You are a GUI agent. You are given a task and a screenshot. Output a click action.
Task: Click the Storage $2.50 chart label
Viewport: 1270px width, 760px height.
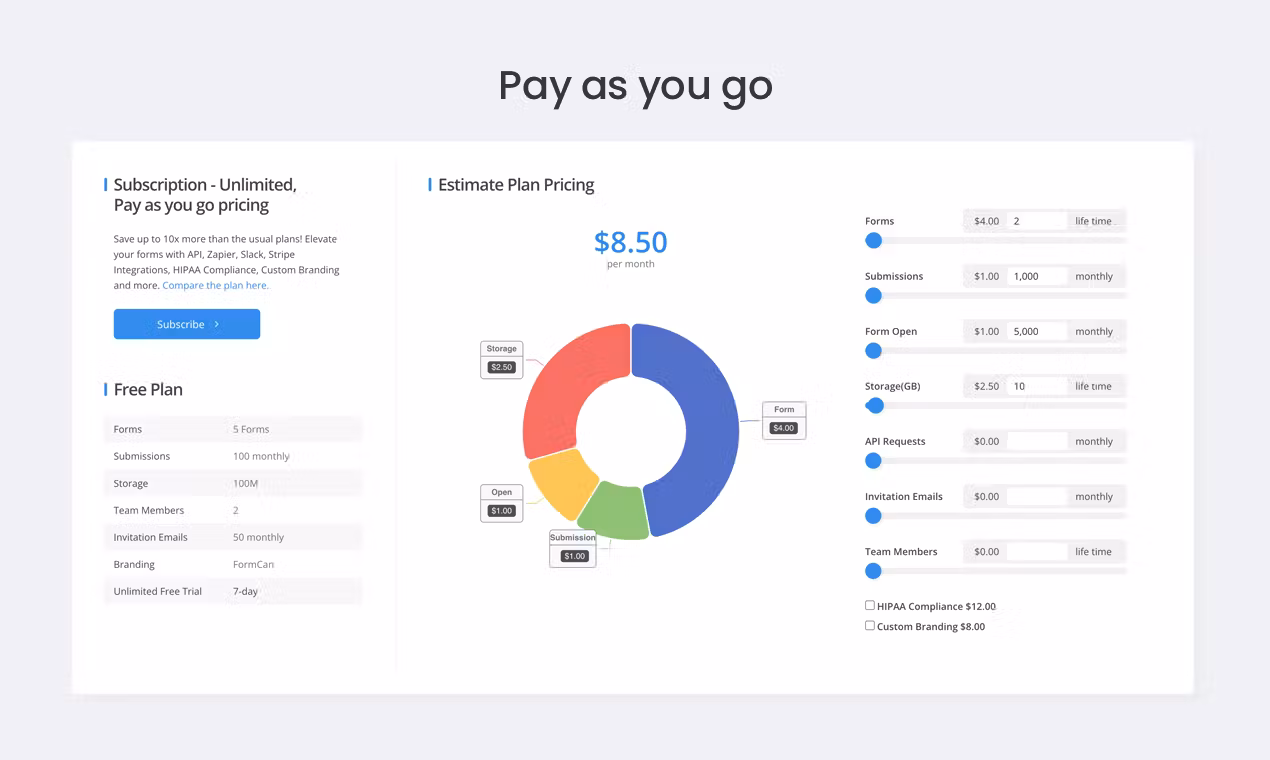click(x=502, y=359)
